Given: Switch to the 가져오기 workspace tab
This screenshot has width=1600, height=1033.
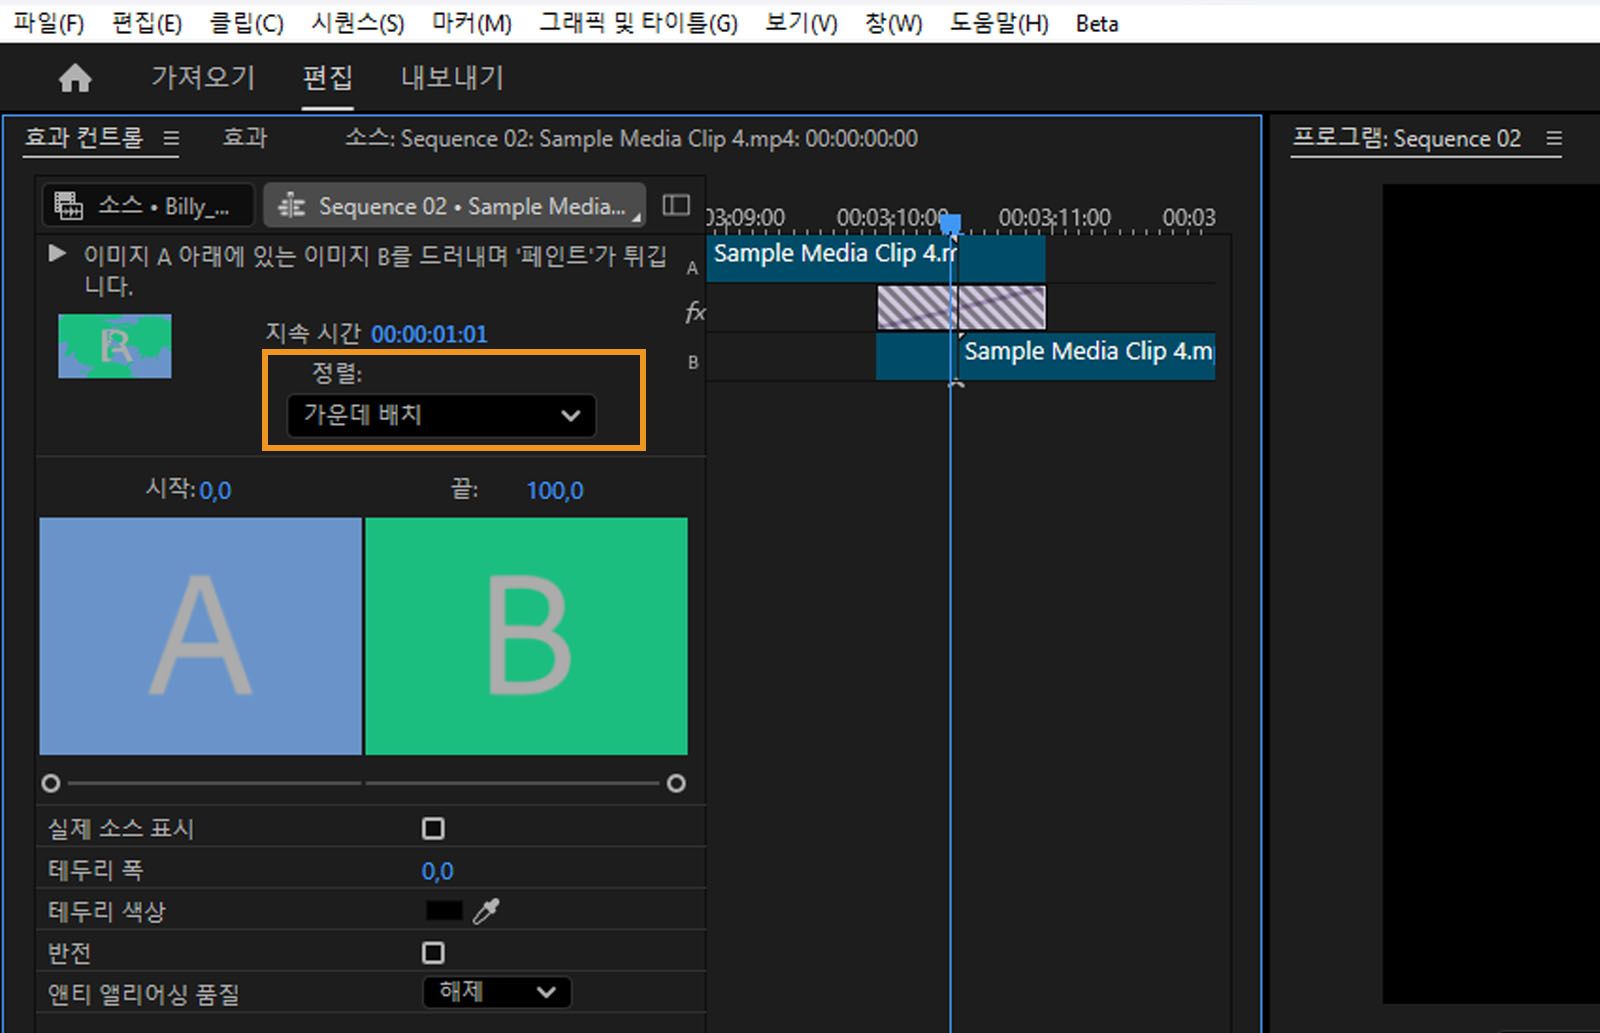Looking at the screenshot, I should [203, 77].
